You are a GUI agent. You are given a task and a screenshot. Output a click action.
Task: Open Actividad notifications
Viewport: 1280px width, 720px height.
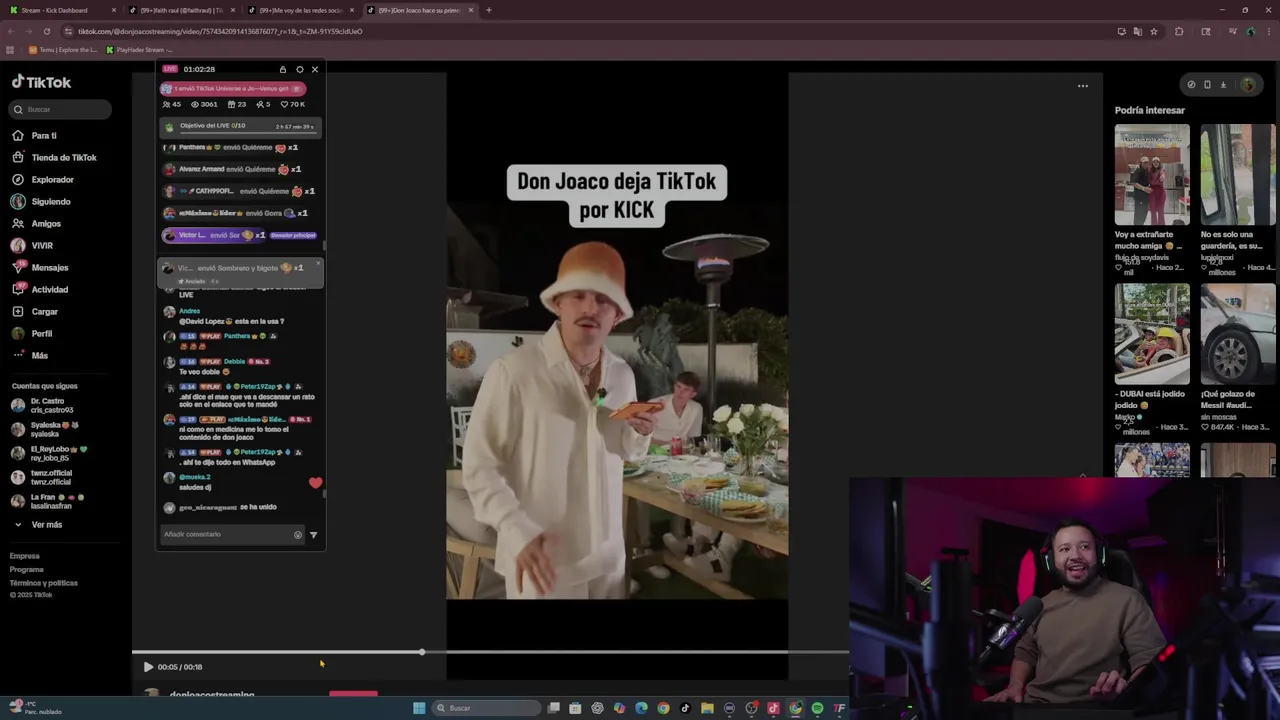click(40, 289)
